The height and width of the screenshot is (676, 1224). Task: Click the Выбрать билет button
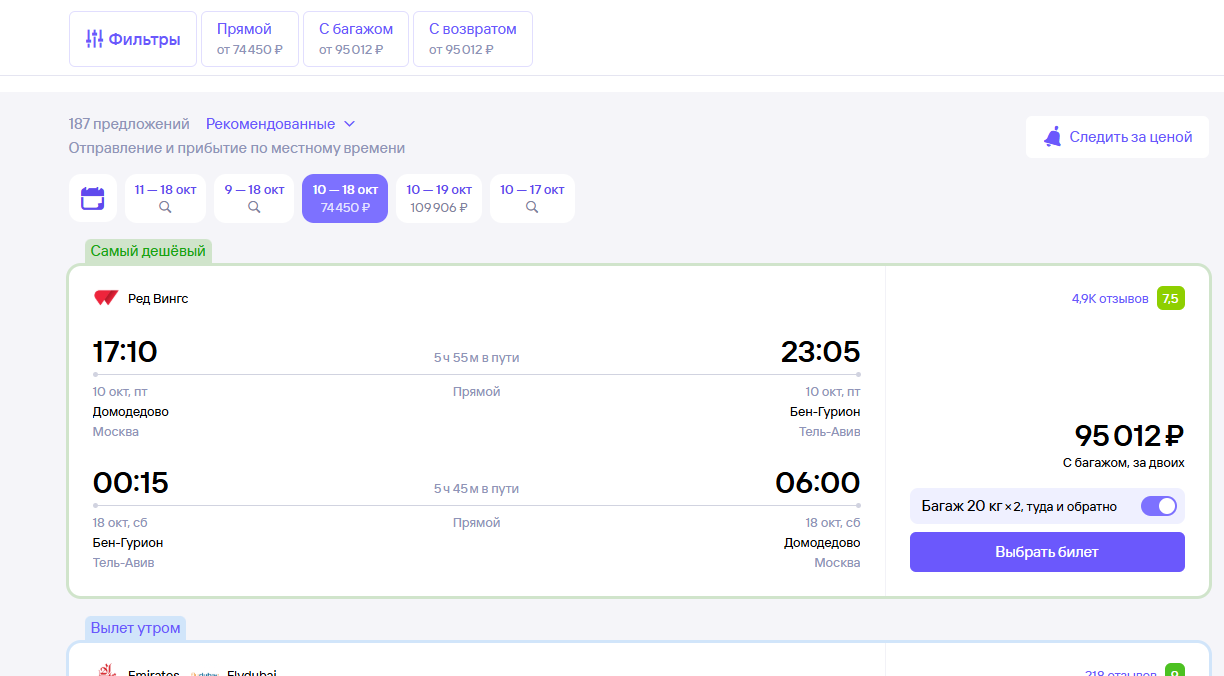click(1047, 552)
